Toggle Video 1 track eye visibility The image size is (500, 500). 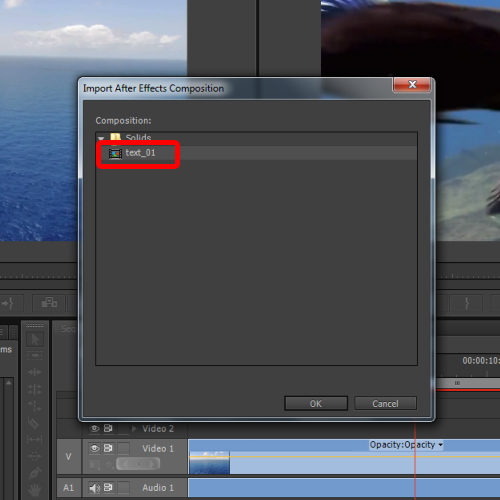pyautogui.click(x=95, y=448)
